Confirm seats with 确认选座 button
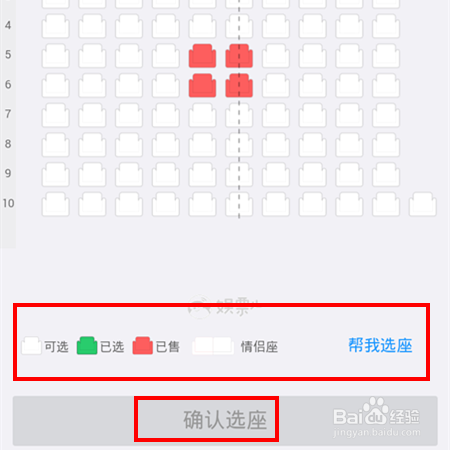This screenshot has height=450, width=450. point(225,421)
